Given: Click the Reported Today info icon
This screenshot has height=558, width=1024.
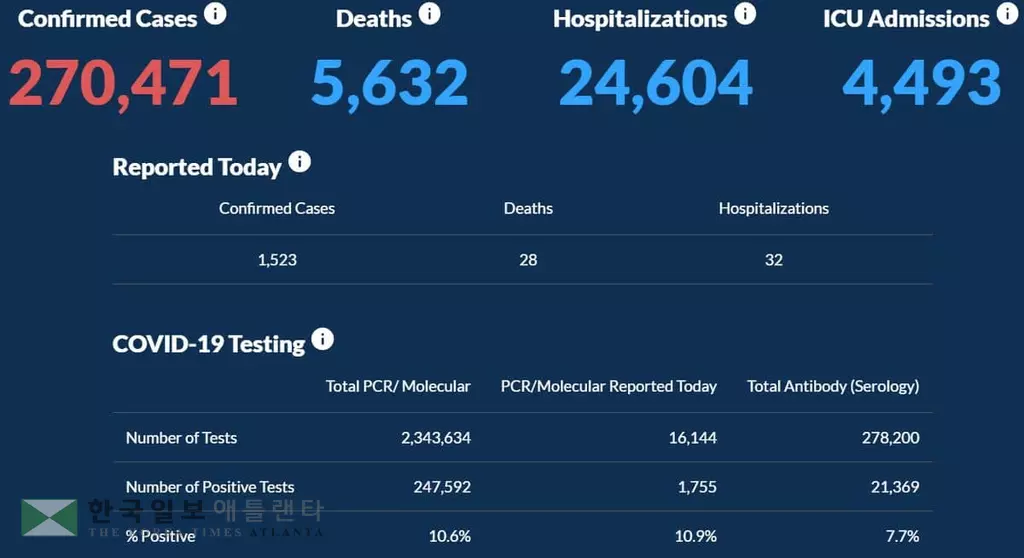Looking at the screenshot, I should click(x=299, y=162).
